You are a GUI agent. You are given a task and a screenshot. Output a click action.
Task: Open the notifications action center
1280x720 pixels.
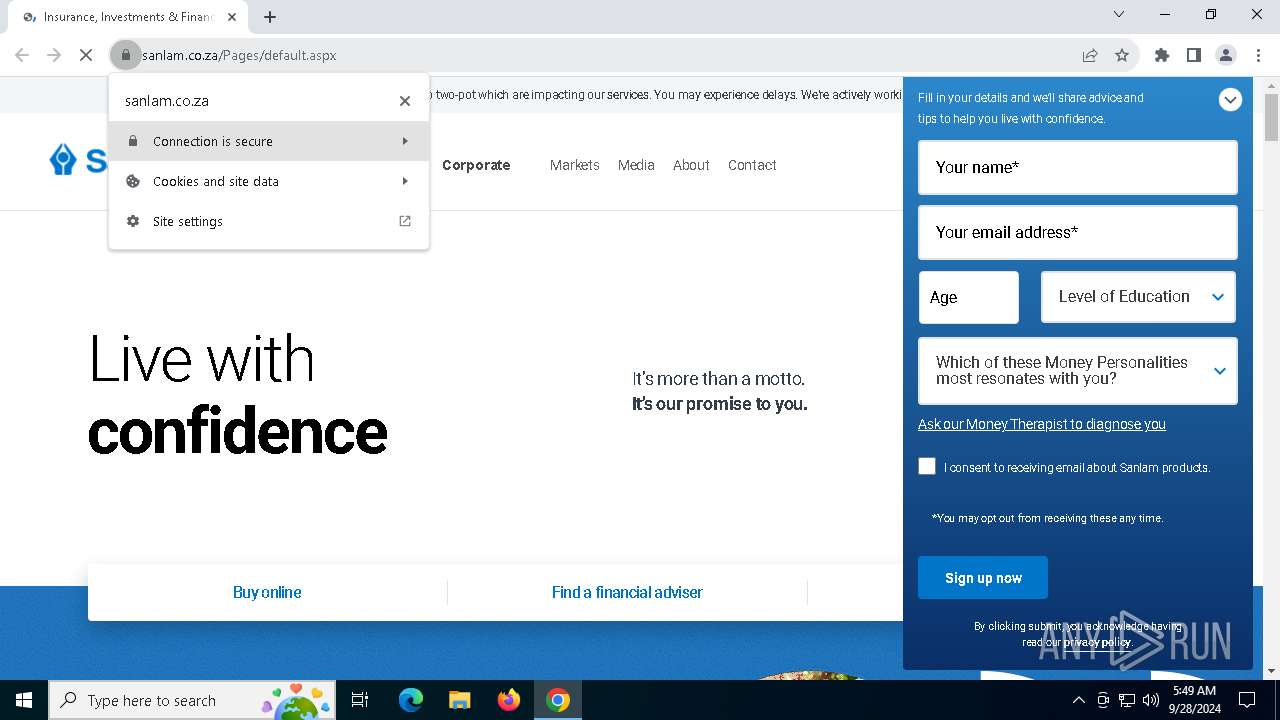click(1247, 700)
